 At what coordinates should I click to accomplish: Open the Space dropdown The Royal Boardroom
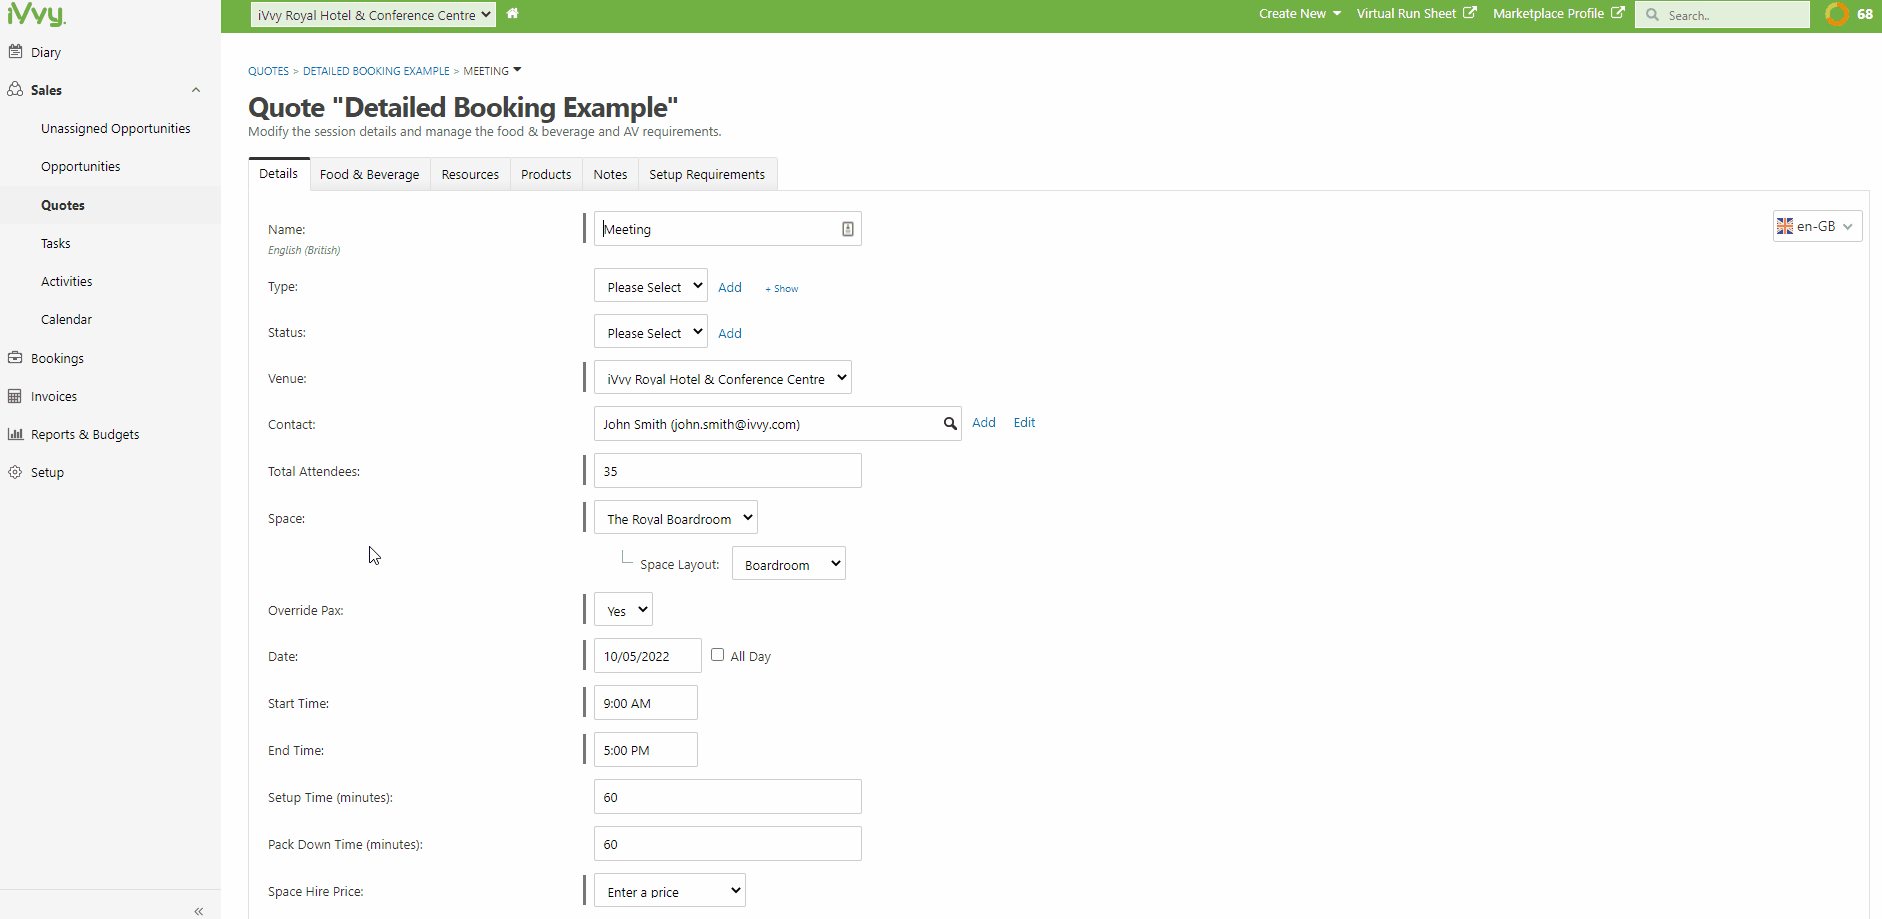tap(676, 518)
